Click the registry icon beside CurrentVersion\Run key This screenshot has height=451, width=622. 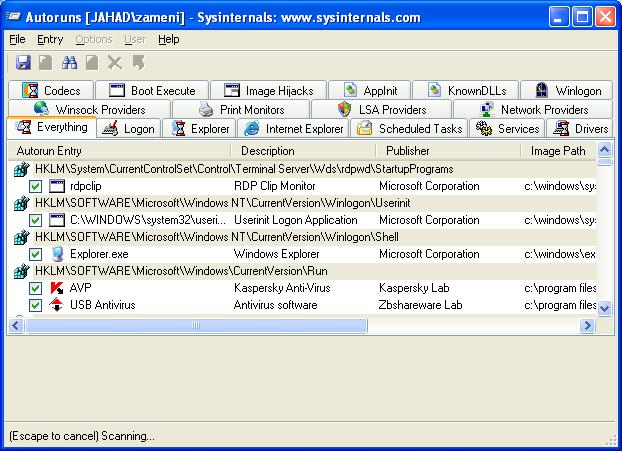tap(21, 271)
